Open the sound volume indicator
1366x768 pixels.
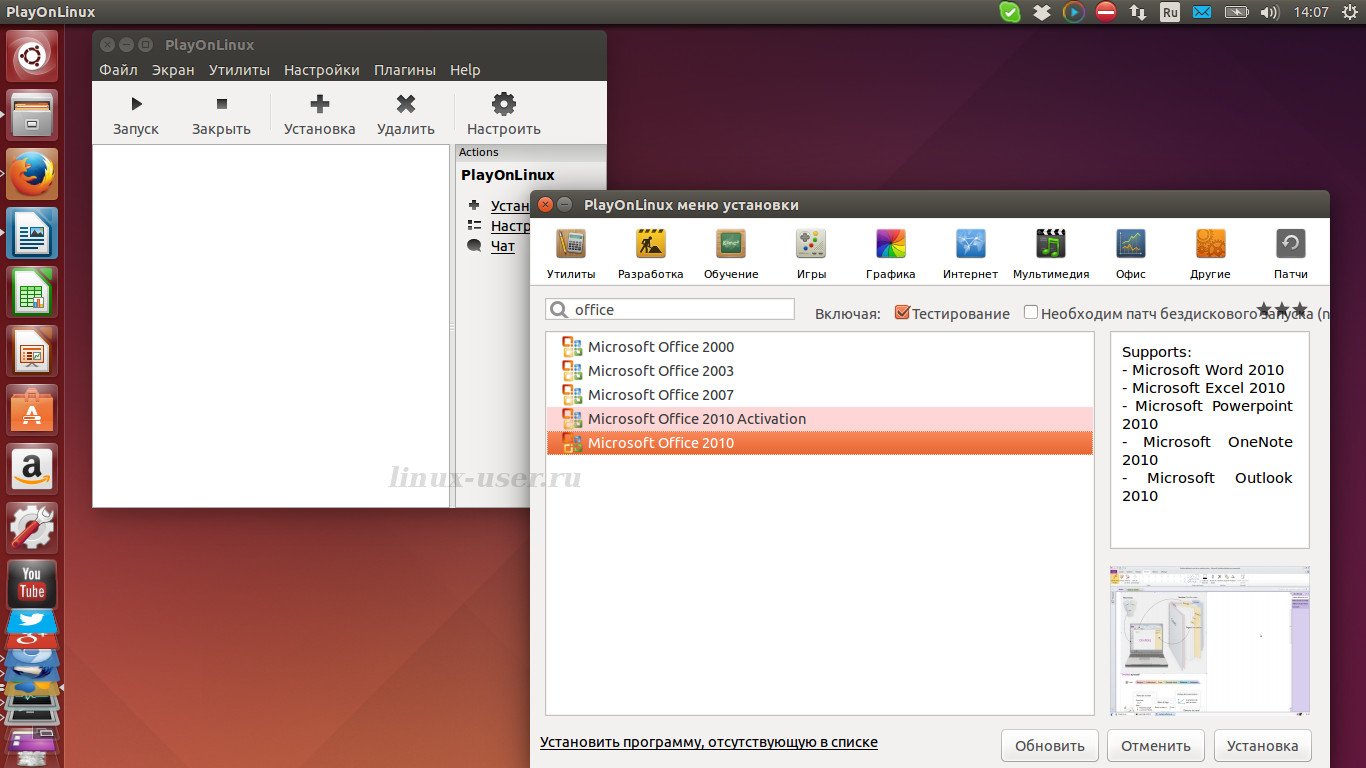coord(1270,12)
